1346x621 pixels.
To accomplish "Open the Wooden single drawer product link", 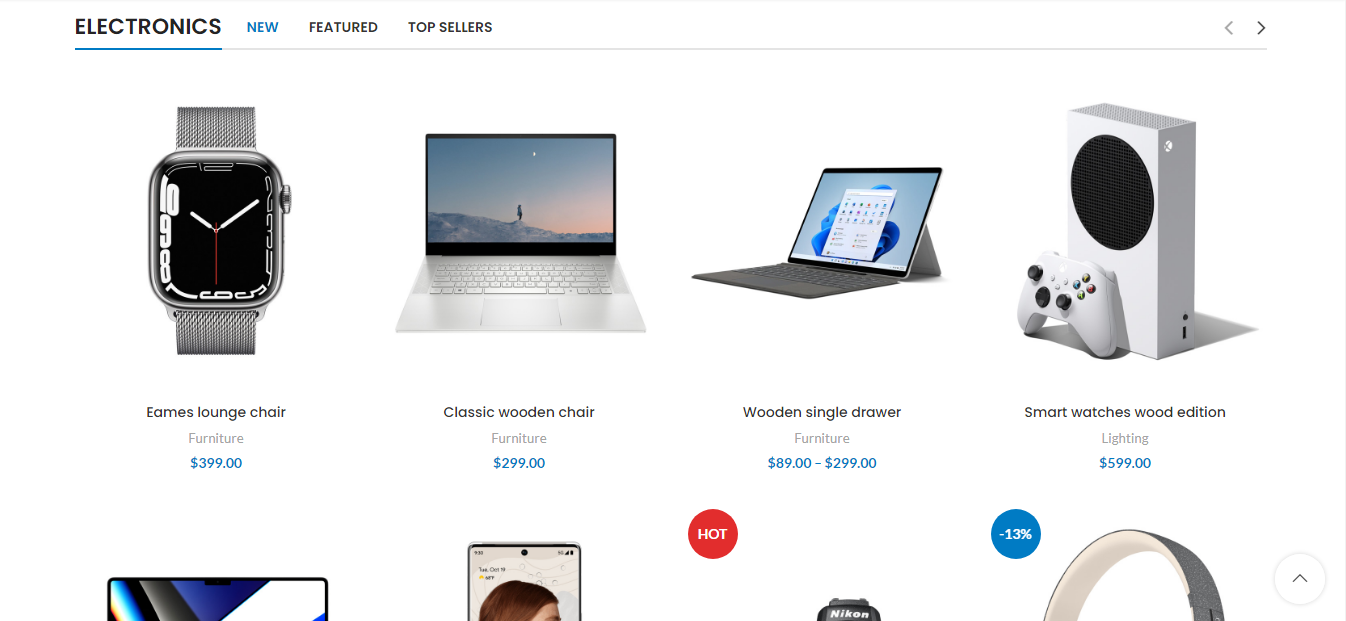I will click(x=822, y=412).
